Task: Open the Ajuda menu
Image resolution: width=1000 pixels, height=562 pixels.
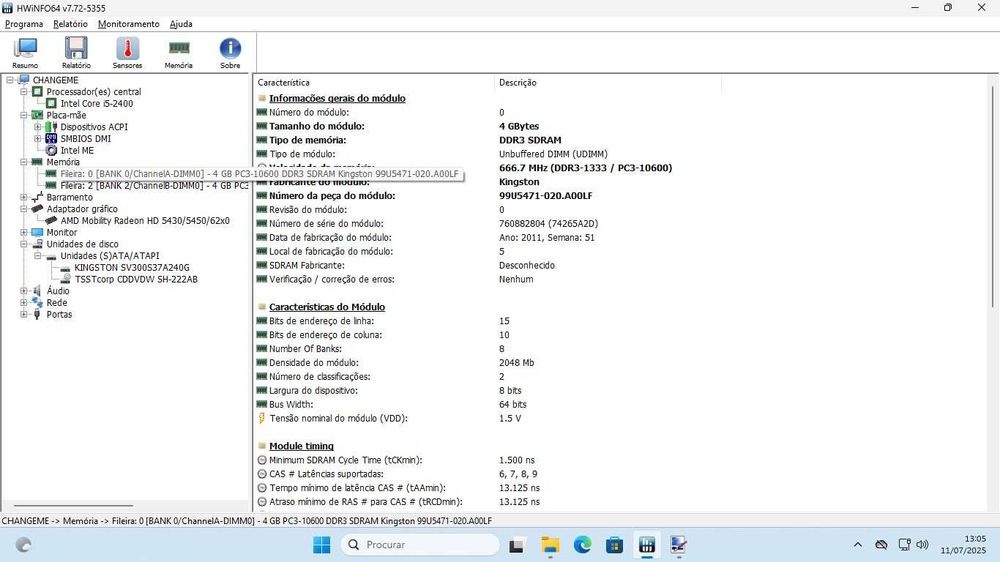Action: pyautogui.click(x=181, y=24)
